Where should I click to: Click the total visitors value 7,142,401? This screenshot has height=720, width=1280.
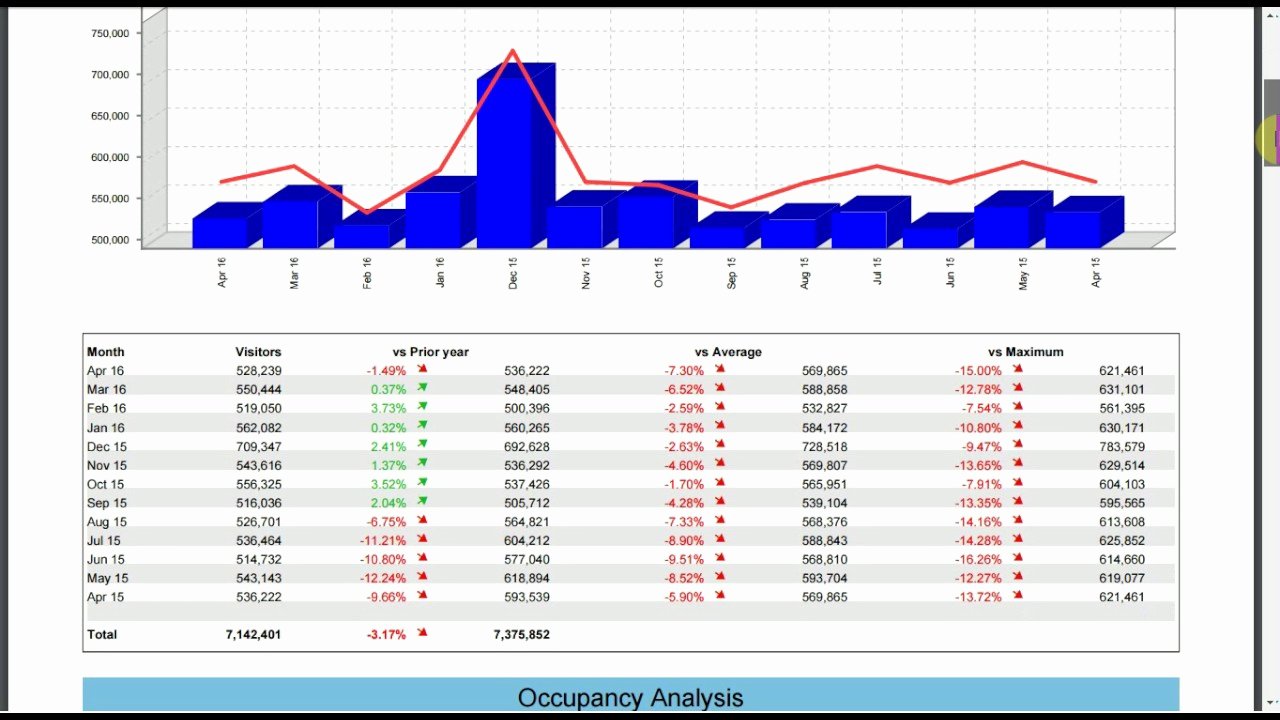coord(253,634)
